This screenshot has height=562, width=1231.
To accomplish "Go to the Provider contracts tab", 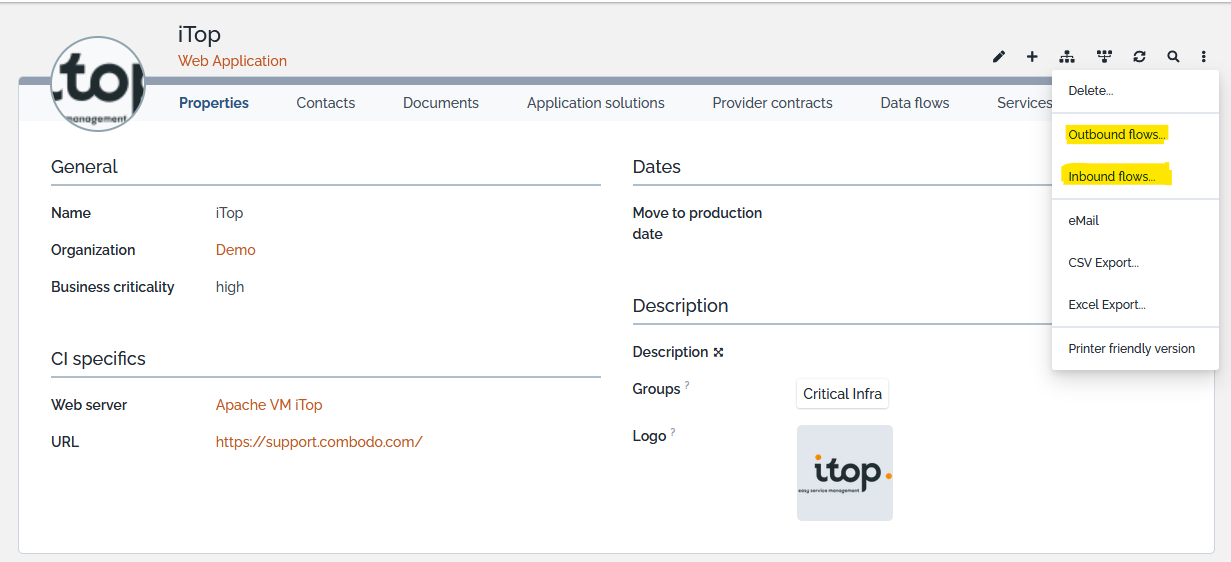I will 772,103.
